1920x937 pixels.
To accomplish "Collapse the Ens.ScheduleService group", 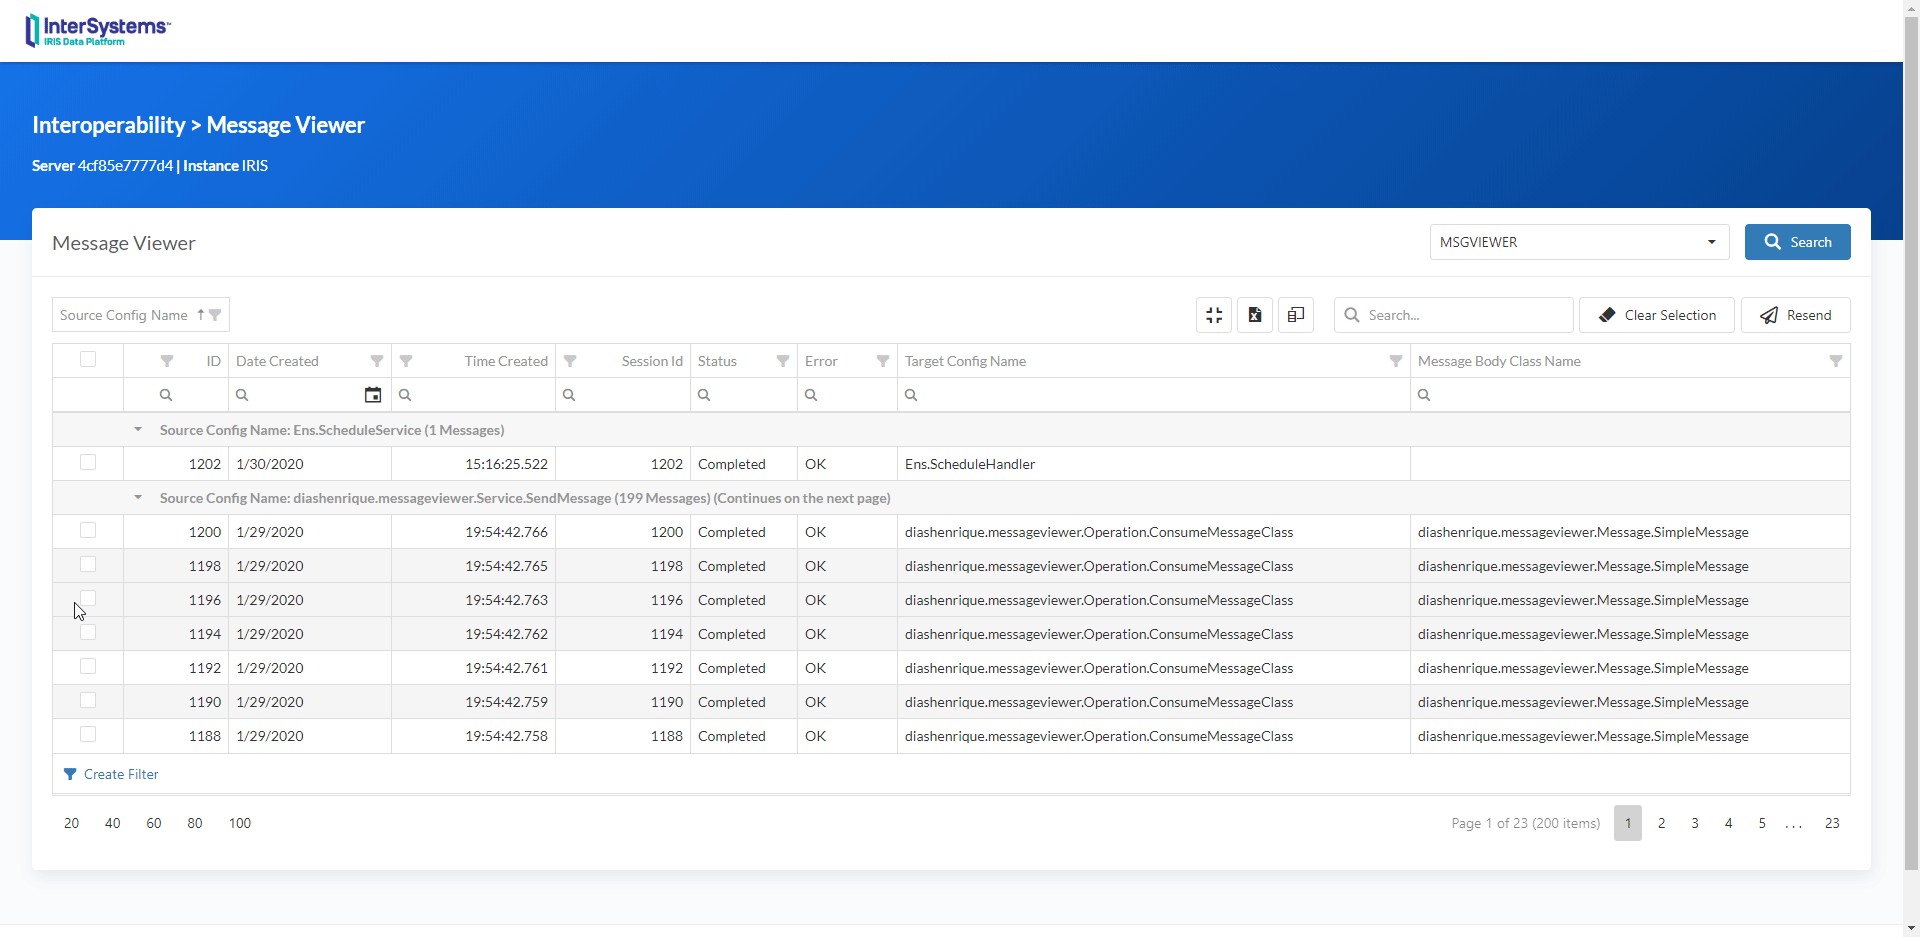I will 138,430.
